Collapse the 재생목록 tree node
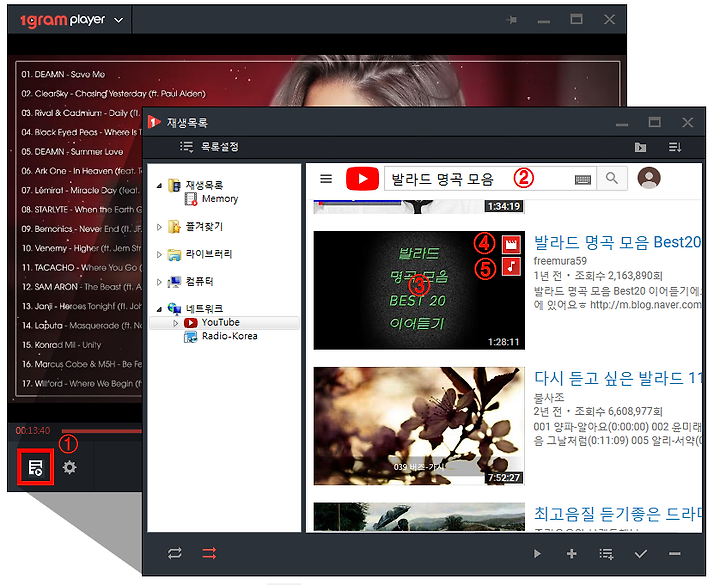720x585 pixels. click(159, 186)
